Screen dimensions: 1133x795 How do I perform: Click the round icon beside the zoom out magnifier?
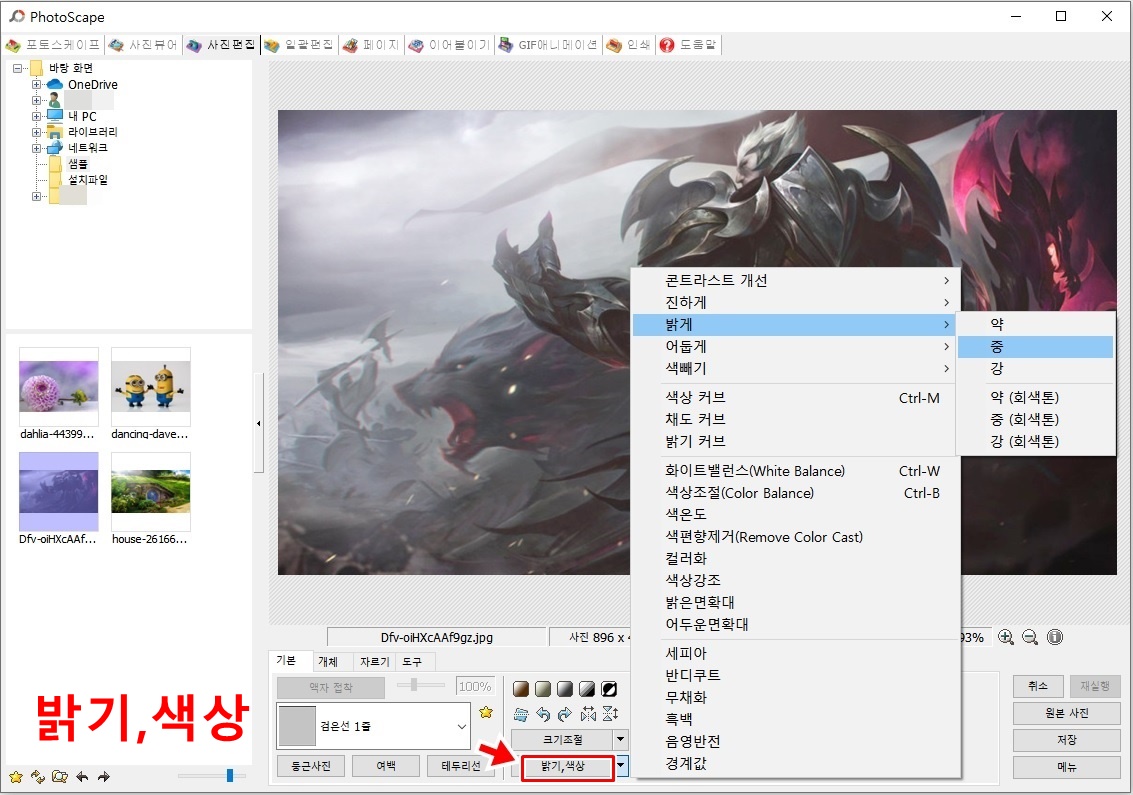(1055, 637)
